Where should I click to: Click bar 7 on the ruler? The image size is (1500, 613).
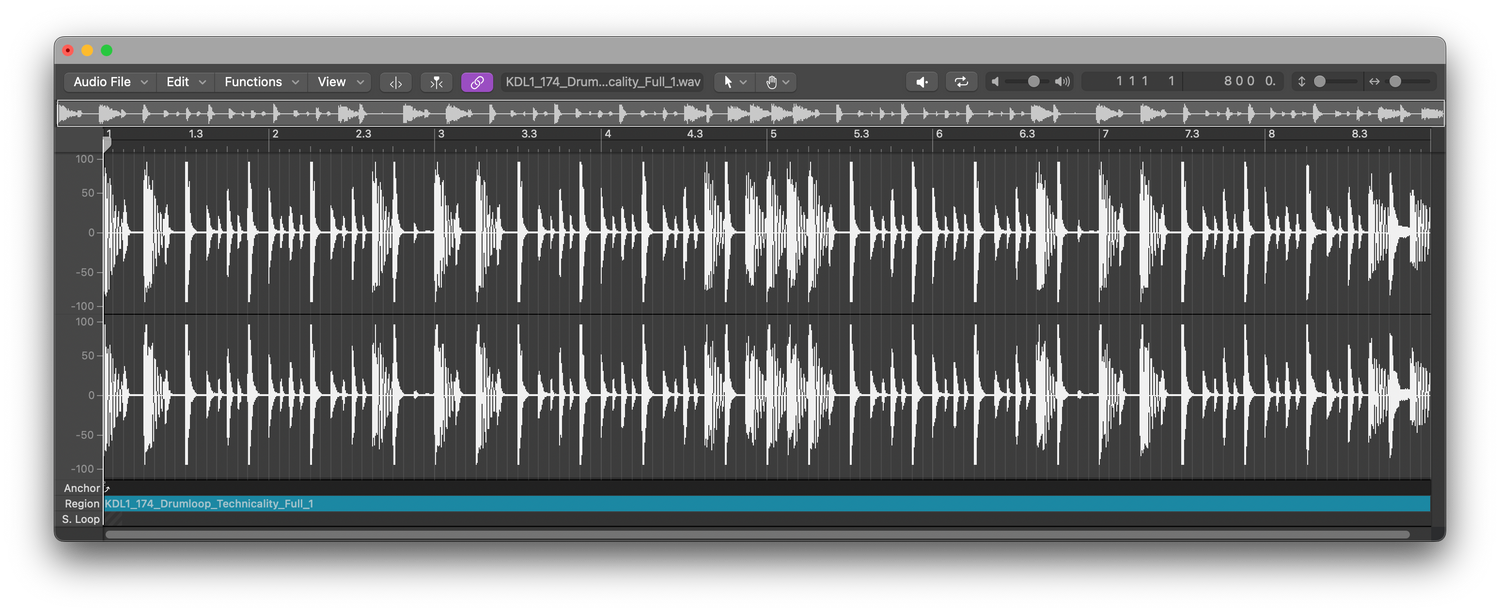click(1105, 134)
